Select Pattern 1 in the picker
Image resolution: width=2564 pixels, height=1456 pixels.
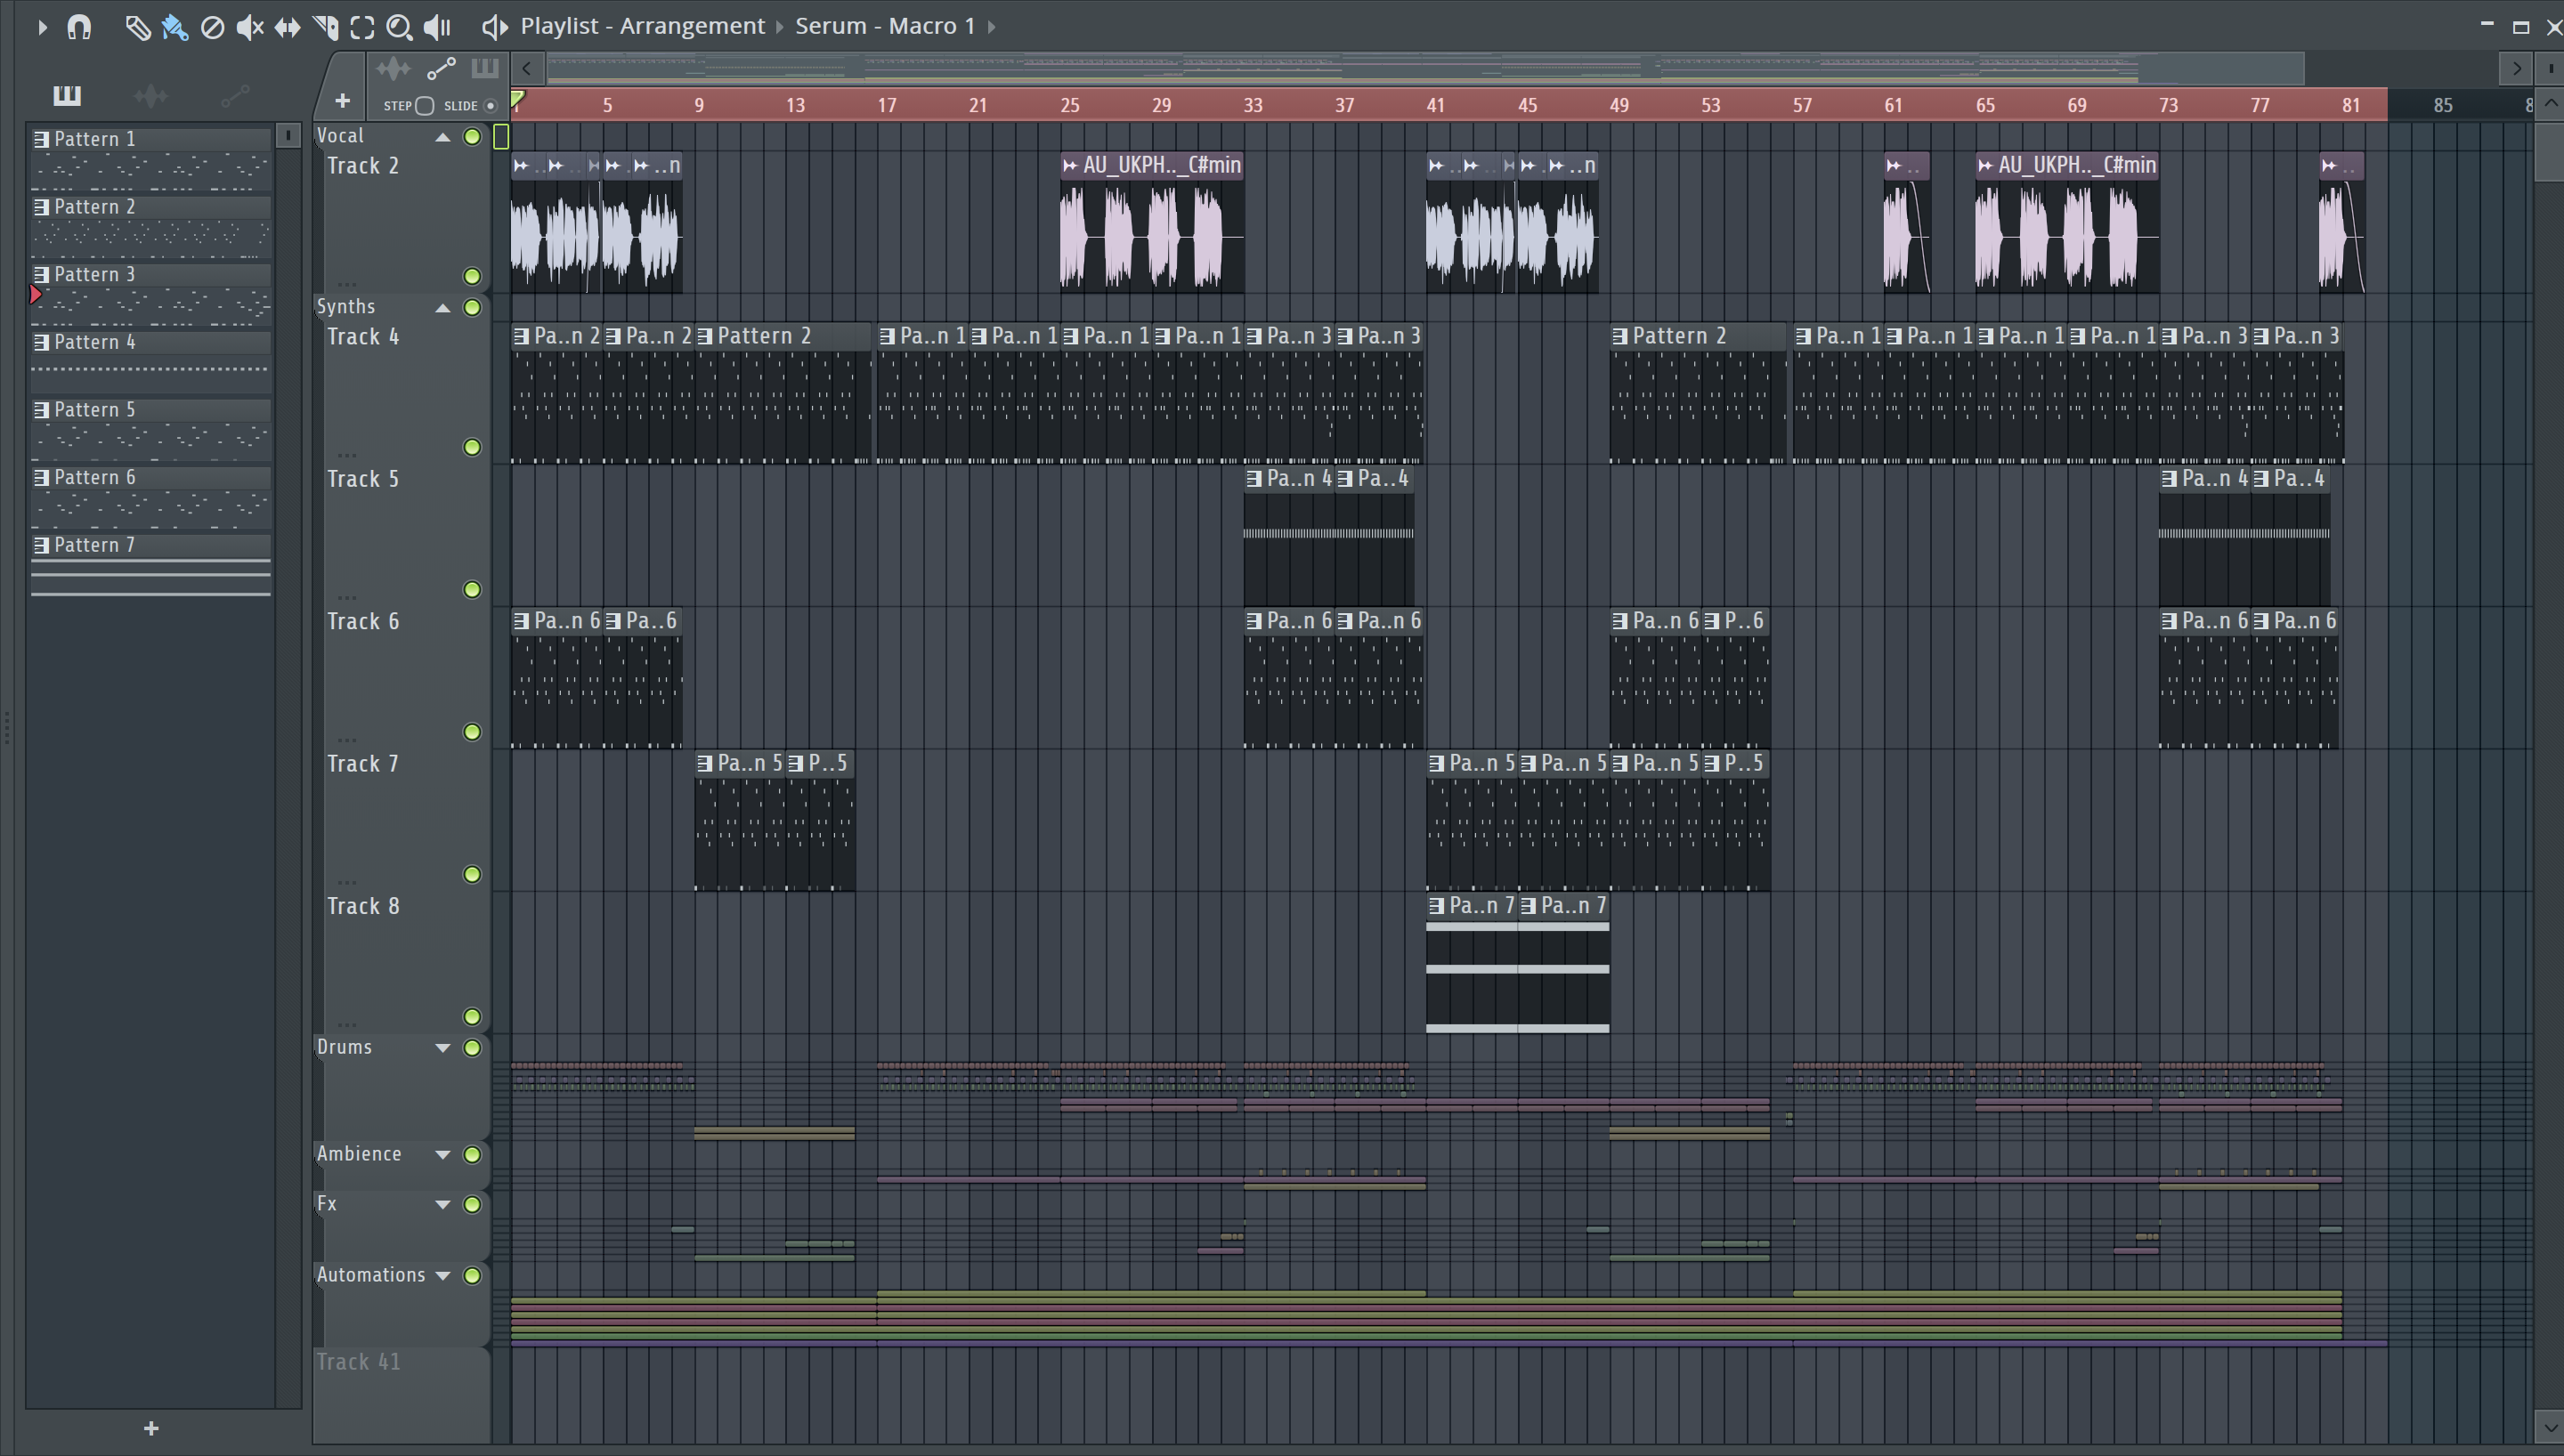click(151, 158)
